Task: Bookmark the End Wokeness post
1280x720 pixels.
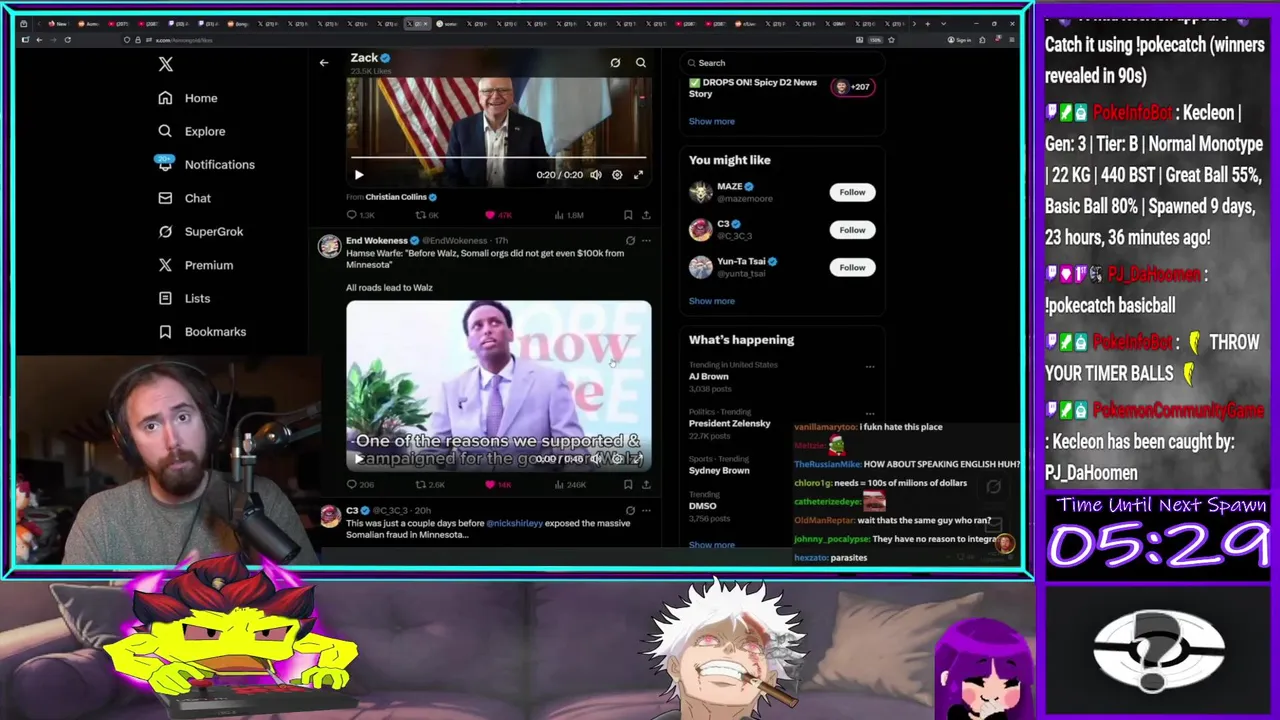Action: pos(628,485)
